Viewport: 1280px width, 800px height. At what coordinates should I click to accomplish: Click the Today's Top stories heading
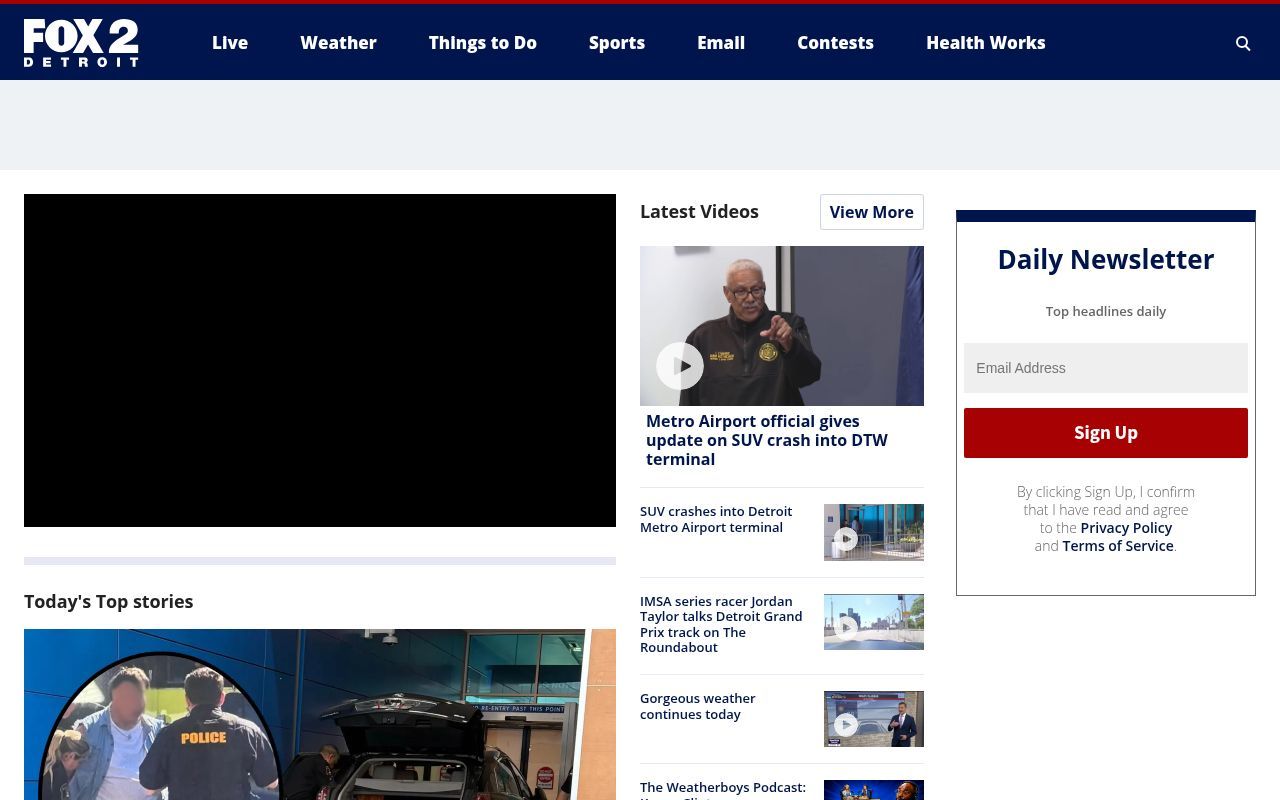(x=109, y=601)
